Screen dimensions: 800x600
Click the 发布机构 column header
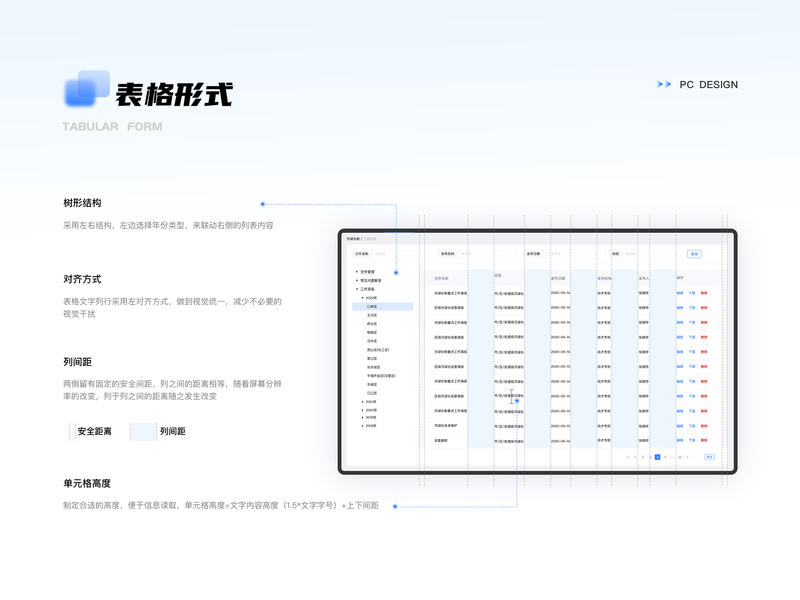tap(604, 279)
